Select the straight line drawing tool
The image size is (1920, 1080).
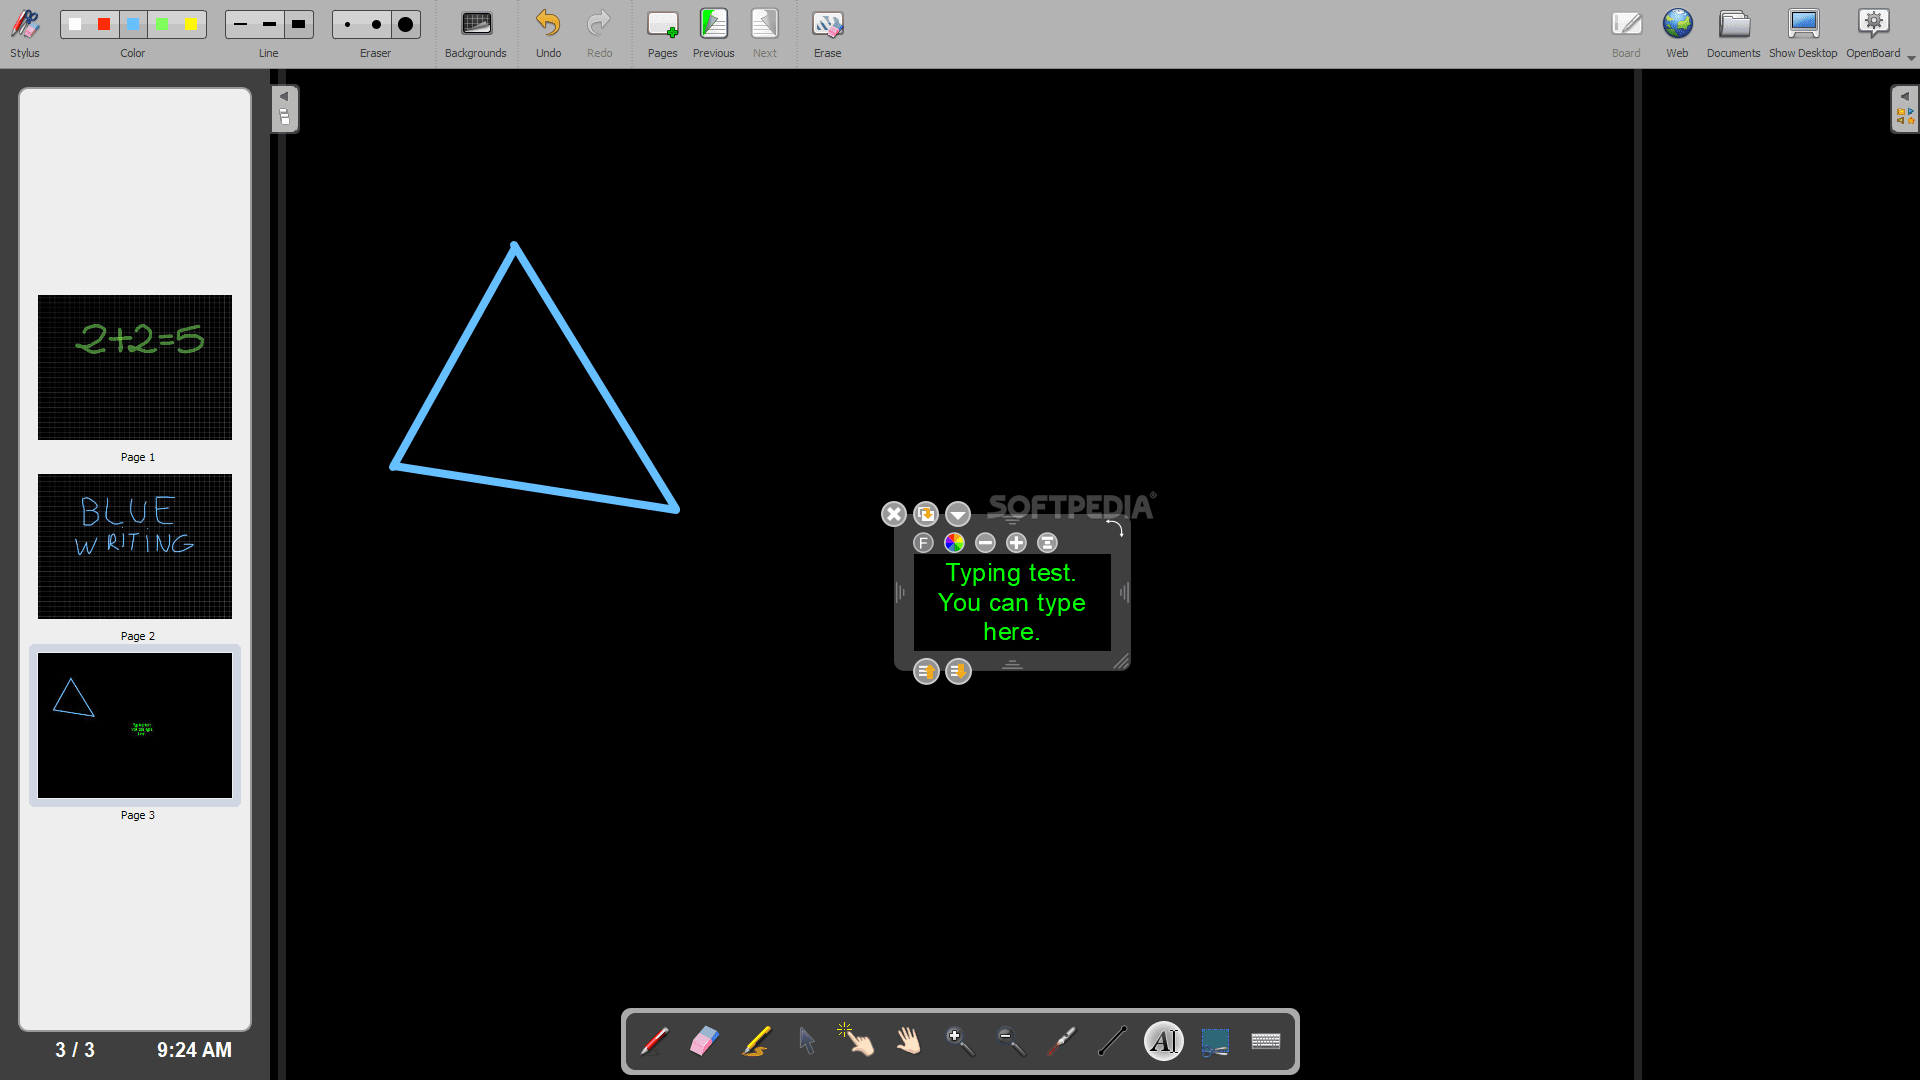tap(1112, 1041)
